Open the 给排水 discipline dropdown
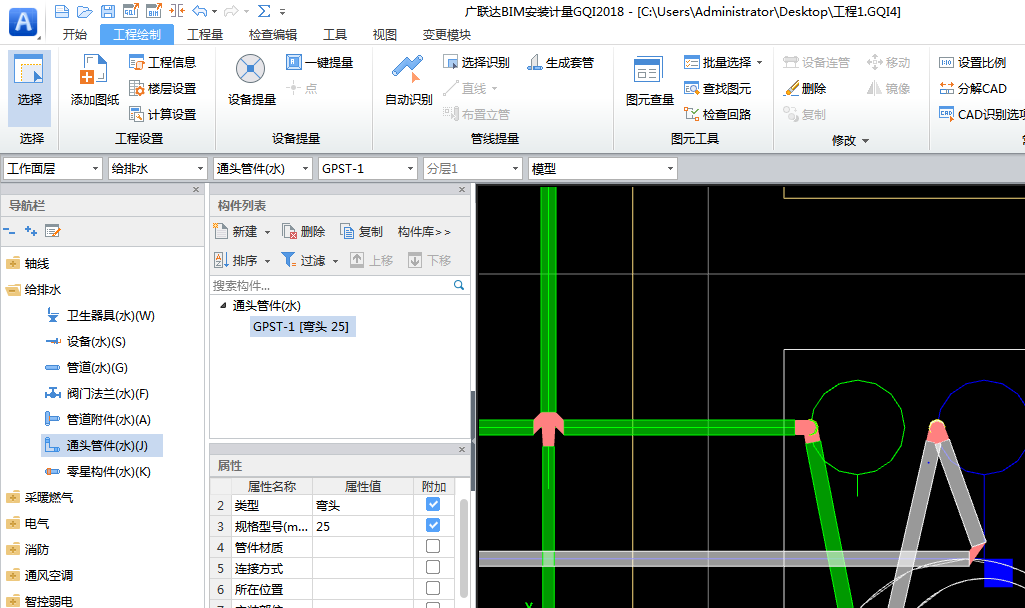The width and height of the screenshot is (1025, 608). 158,169
